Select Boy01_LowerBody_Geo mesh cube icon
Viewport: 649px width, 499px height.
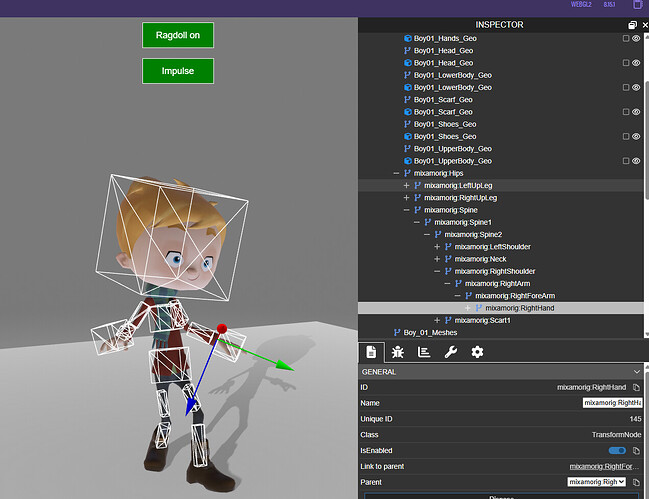click(x=408, y=87)
